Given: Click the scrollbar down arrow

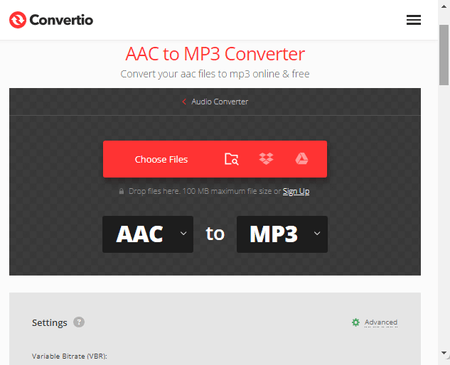Looking at the screenshot, I should click(444, 352).
